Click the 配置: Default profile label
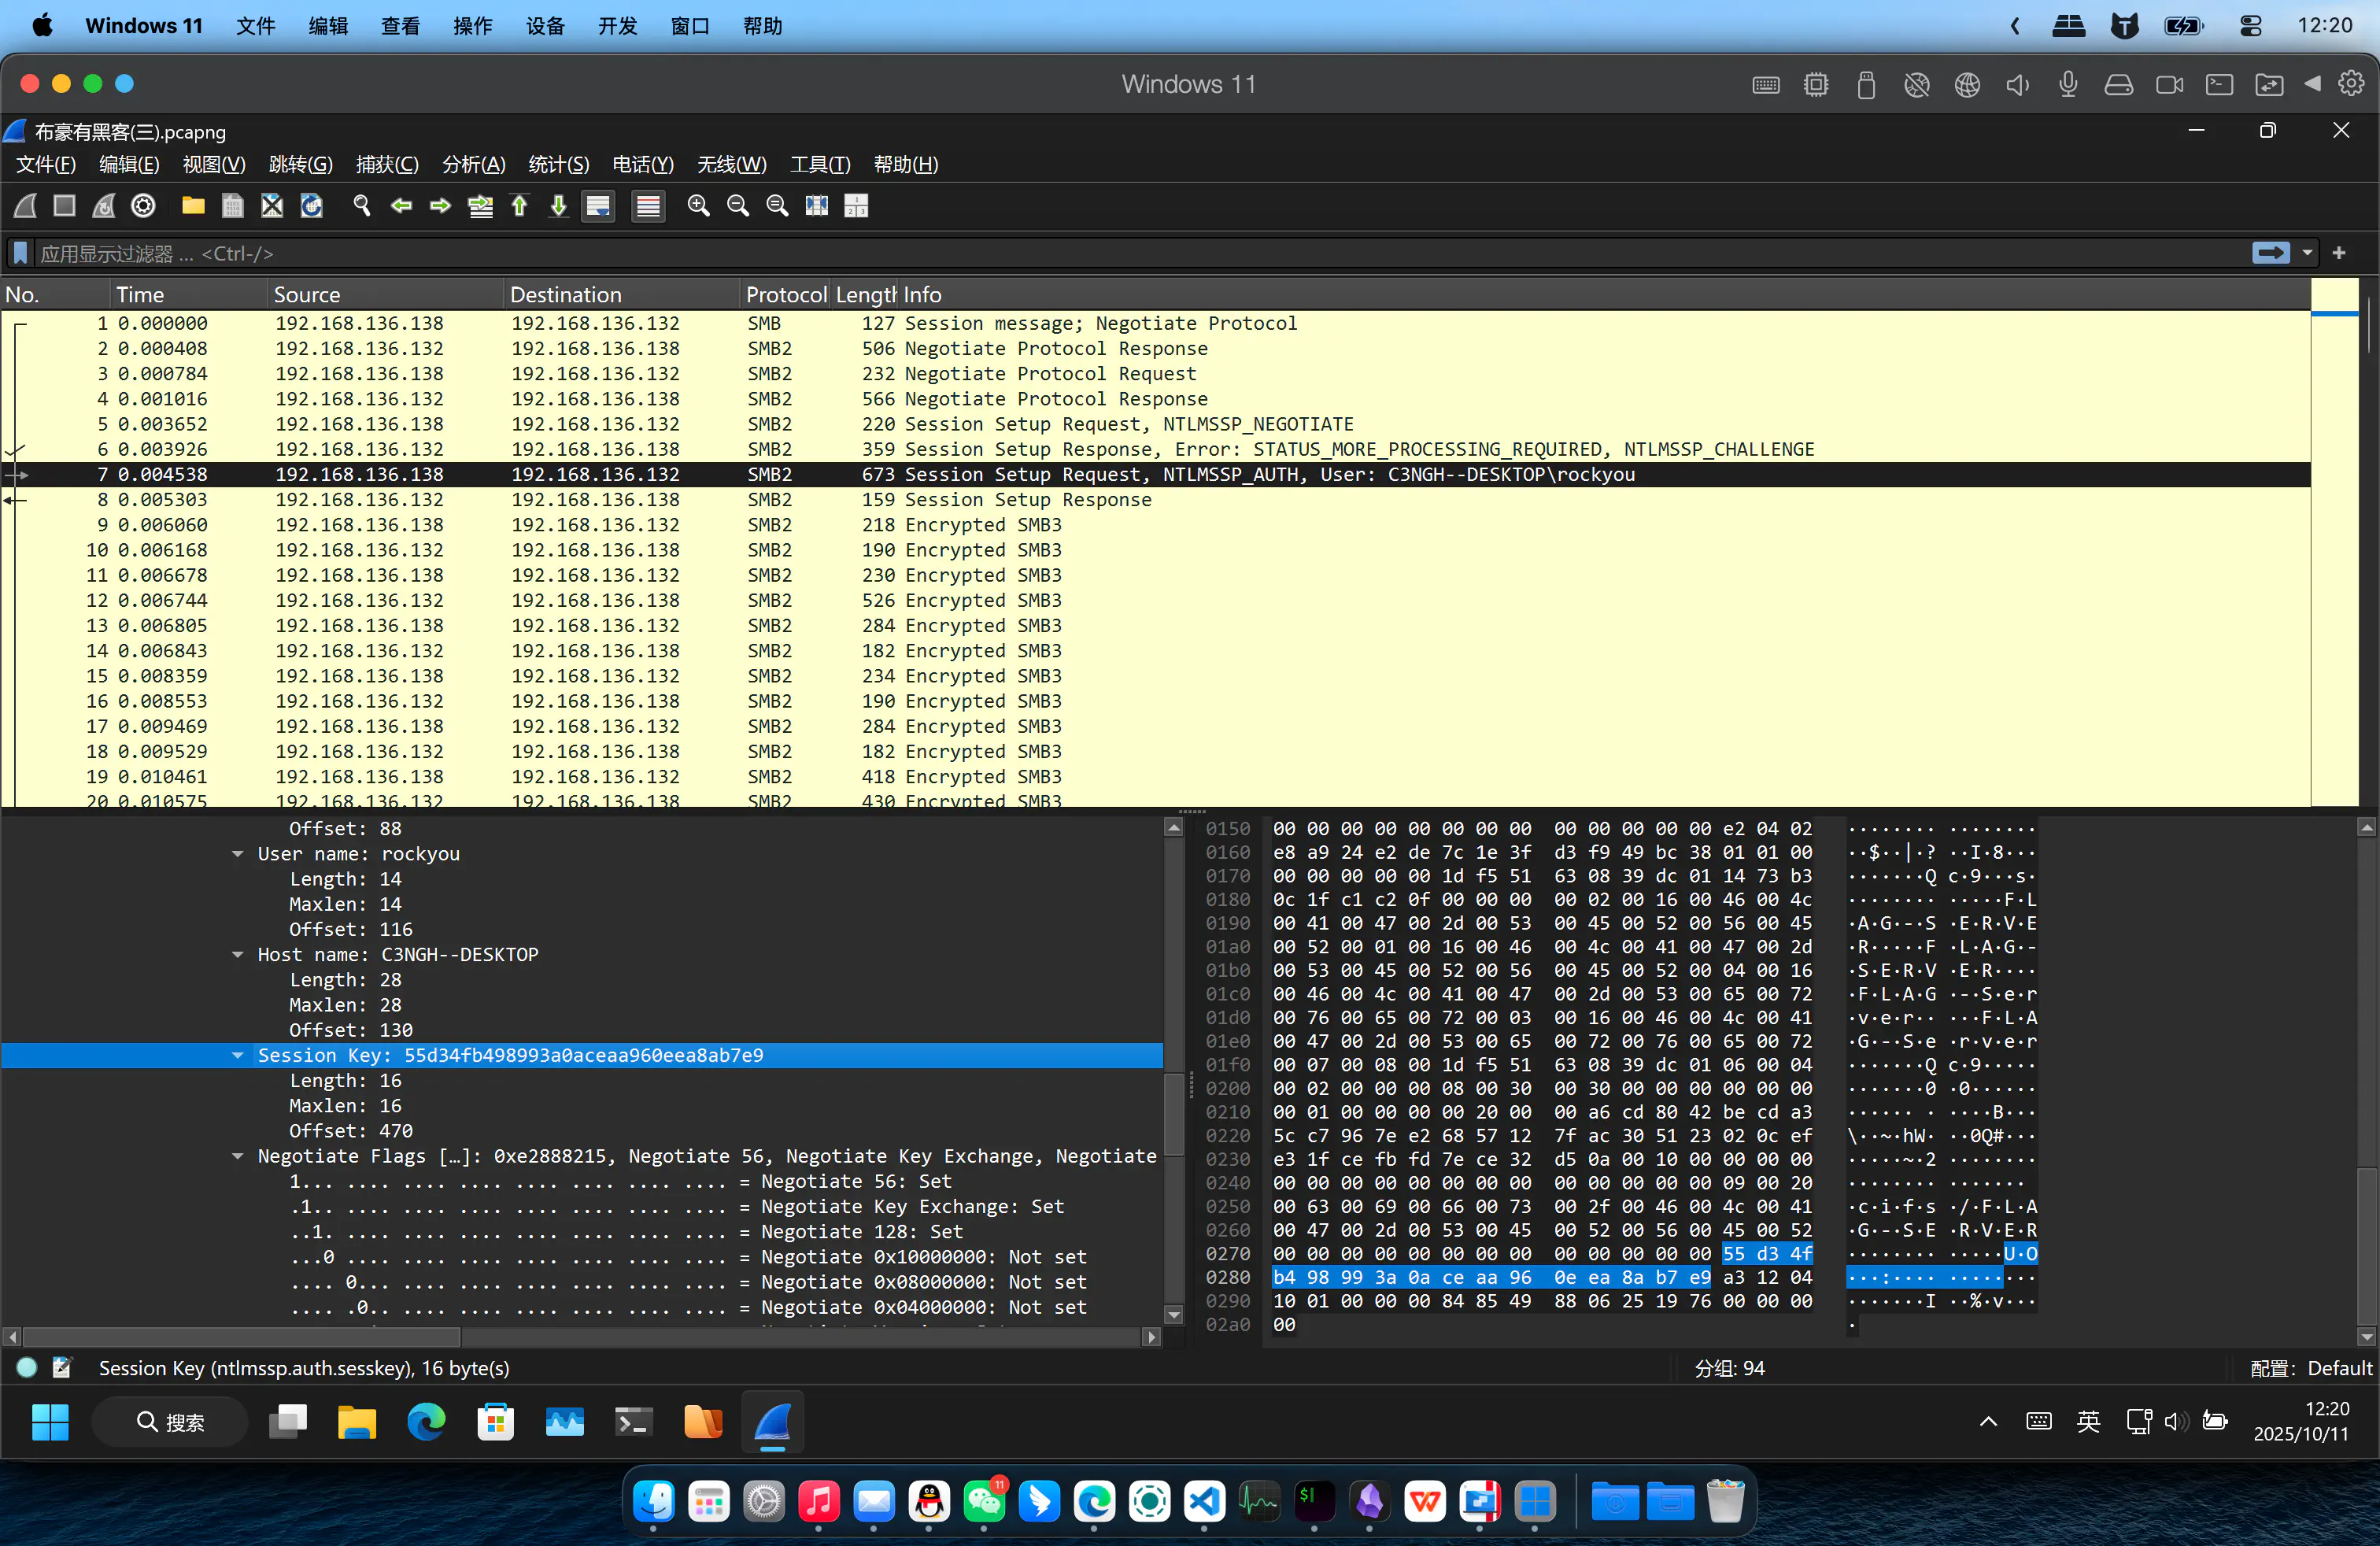The image size is (2380, 1546). [2310, 1367]
